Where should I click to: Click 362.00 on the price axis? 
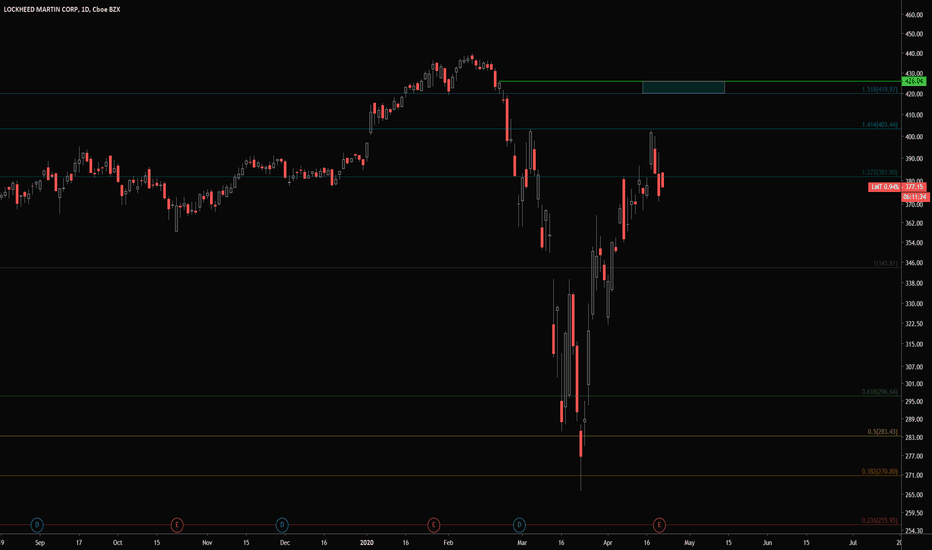(914, 223)
